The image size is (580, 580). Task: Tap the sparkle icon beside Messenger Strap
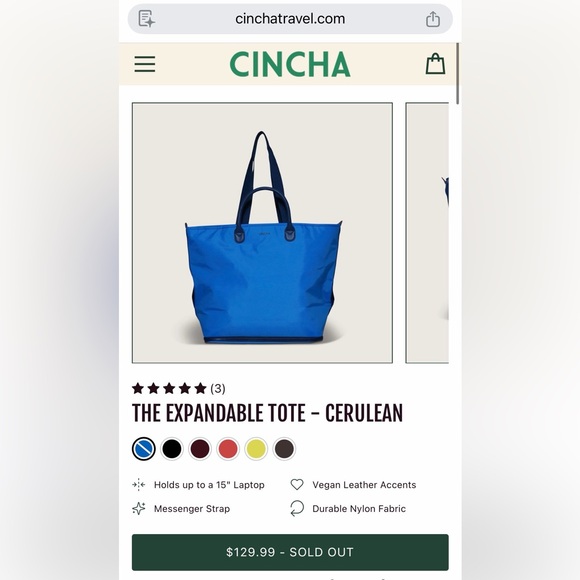pos(139,509)
